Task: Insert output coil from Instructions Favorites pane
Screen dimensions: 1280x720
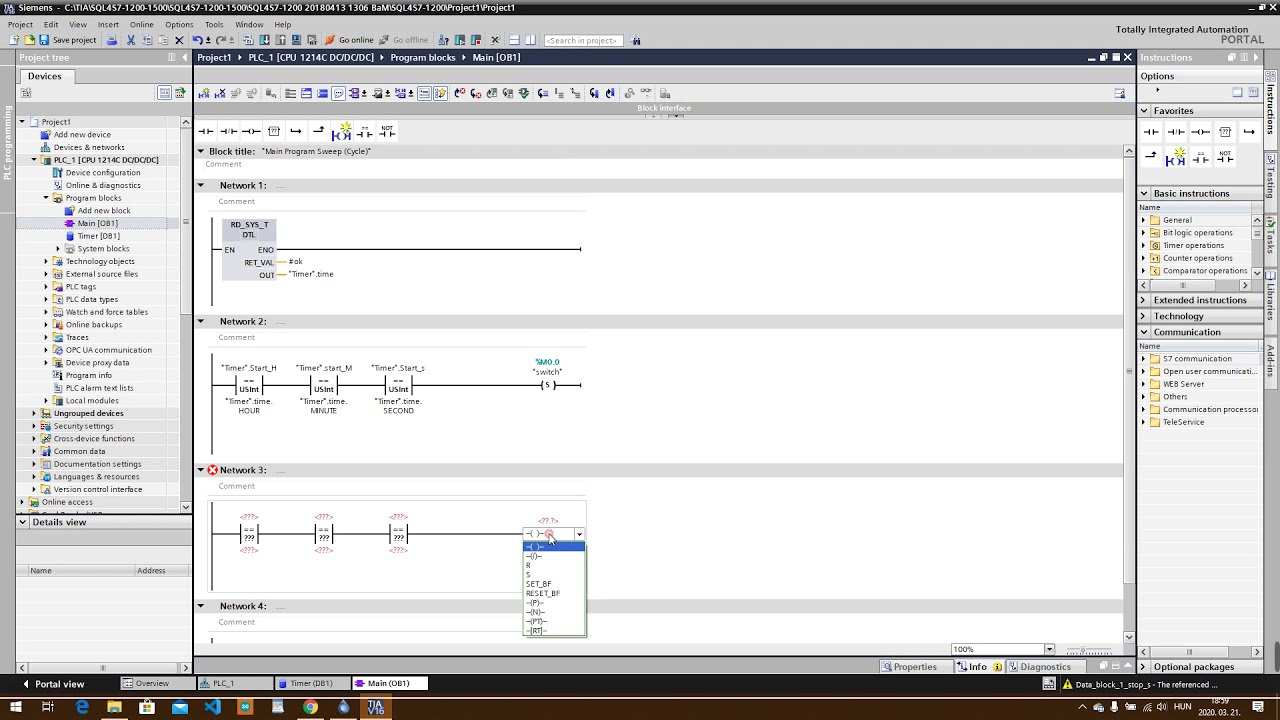Action: pyautogui.click(x=1200, y=131)
